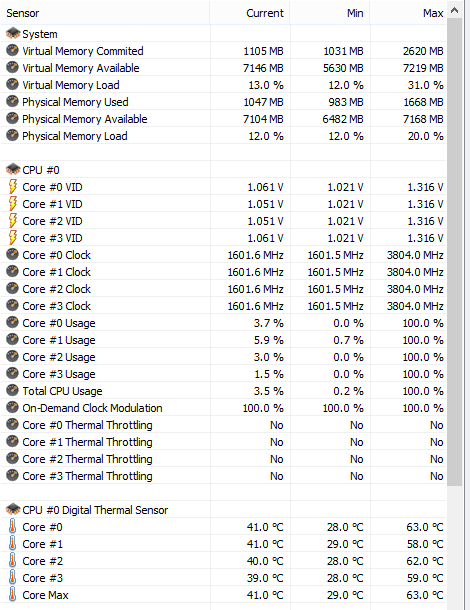Click the Core #0 VID lightning bolt icon

coord(13,187)
